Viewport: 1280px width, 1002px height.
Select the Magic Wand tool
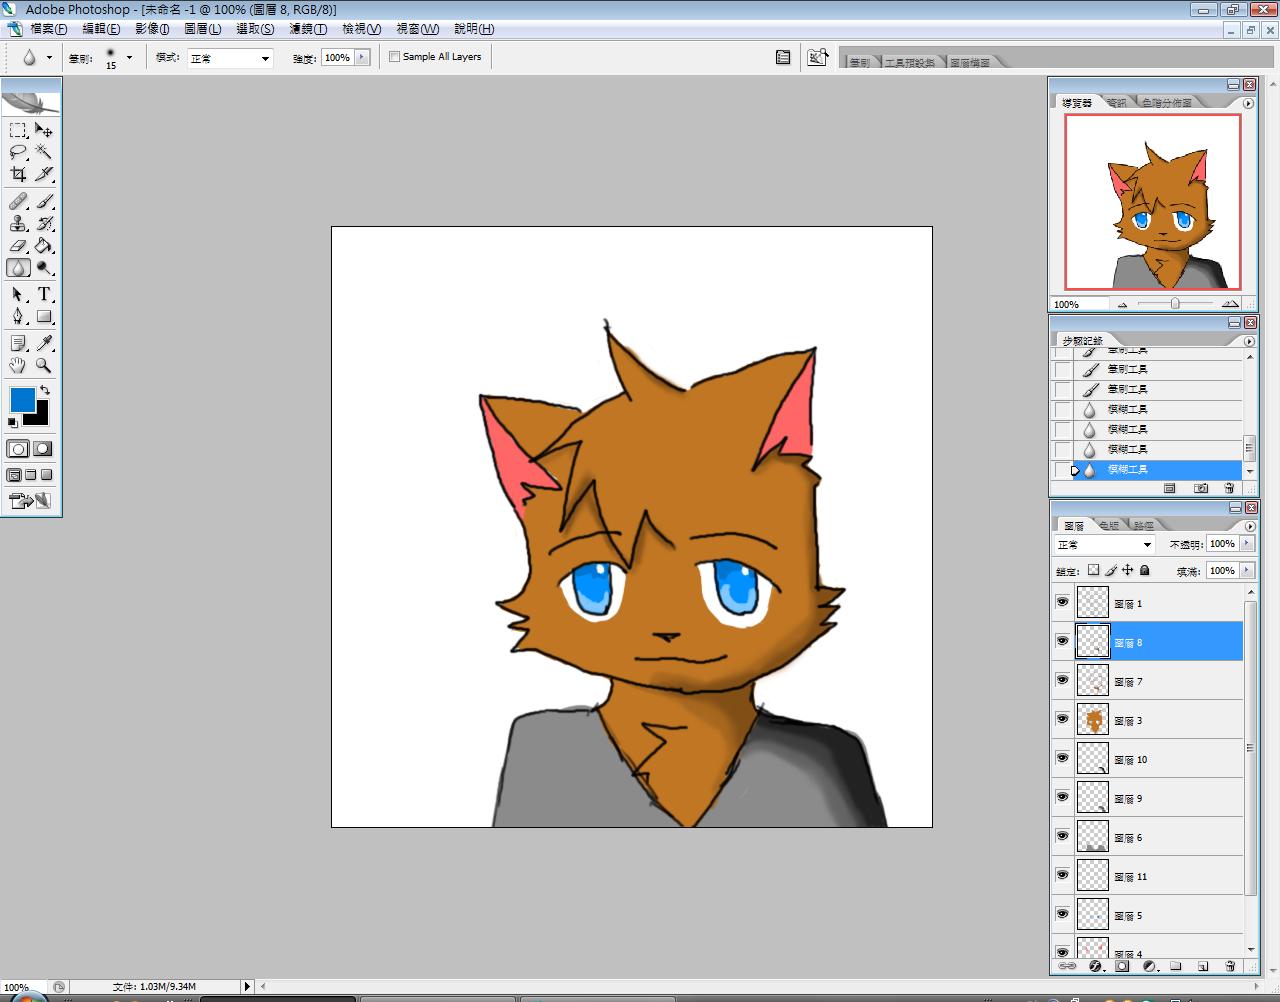pos(44,152)
